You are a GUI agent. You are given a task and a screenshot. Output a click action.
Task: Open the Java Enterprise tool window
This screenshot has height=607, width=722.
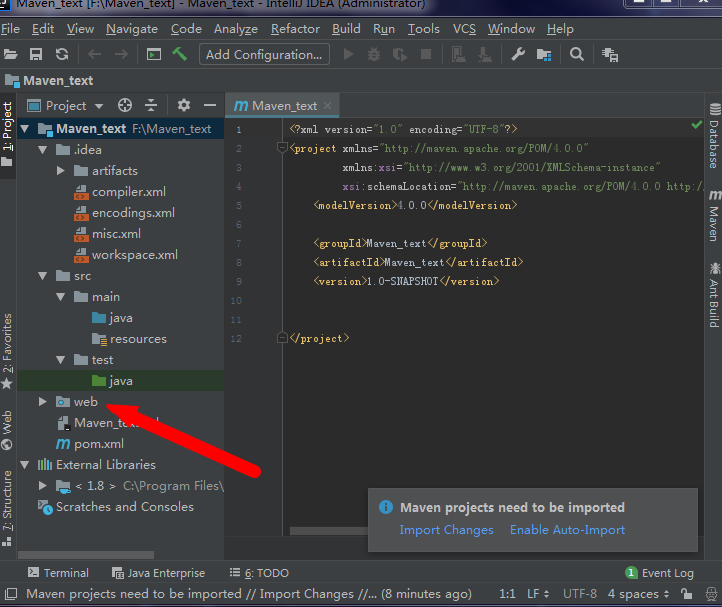coord(158,573)
